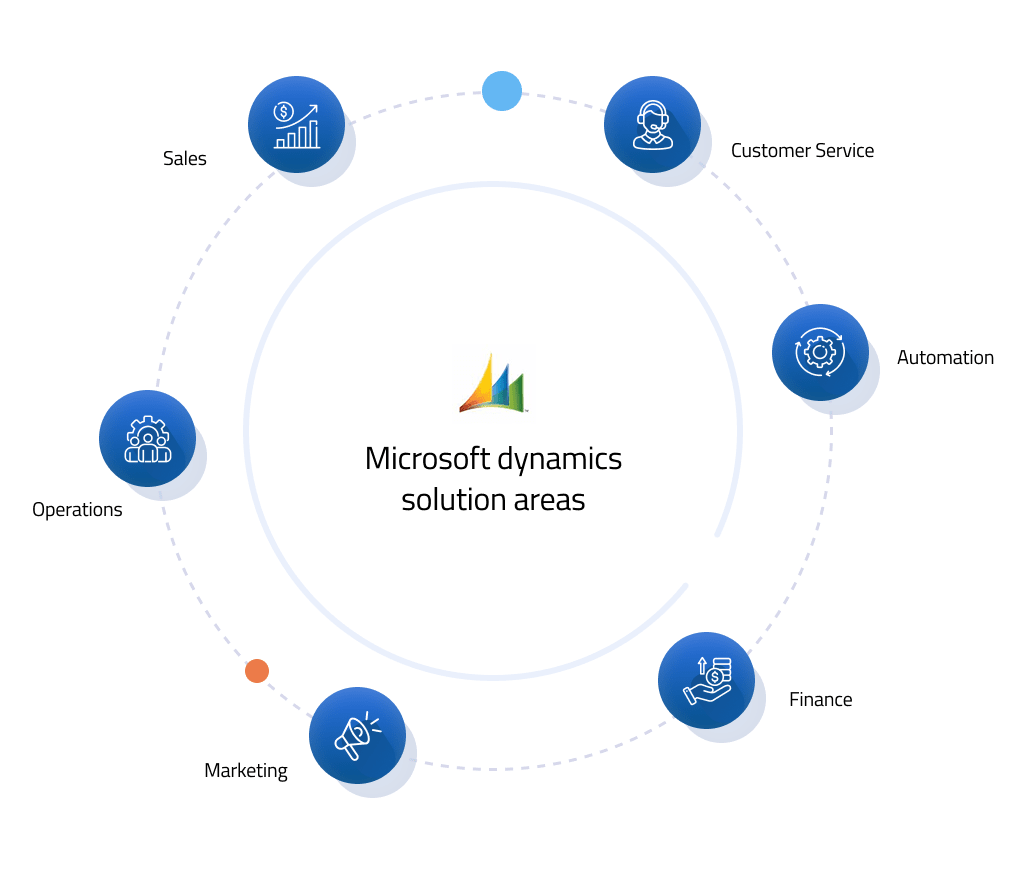Click the Operations text label
Screen dimensions: 1034x869
(x=77, y=509)
